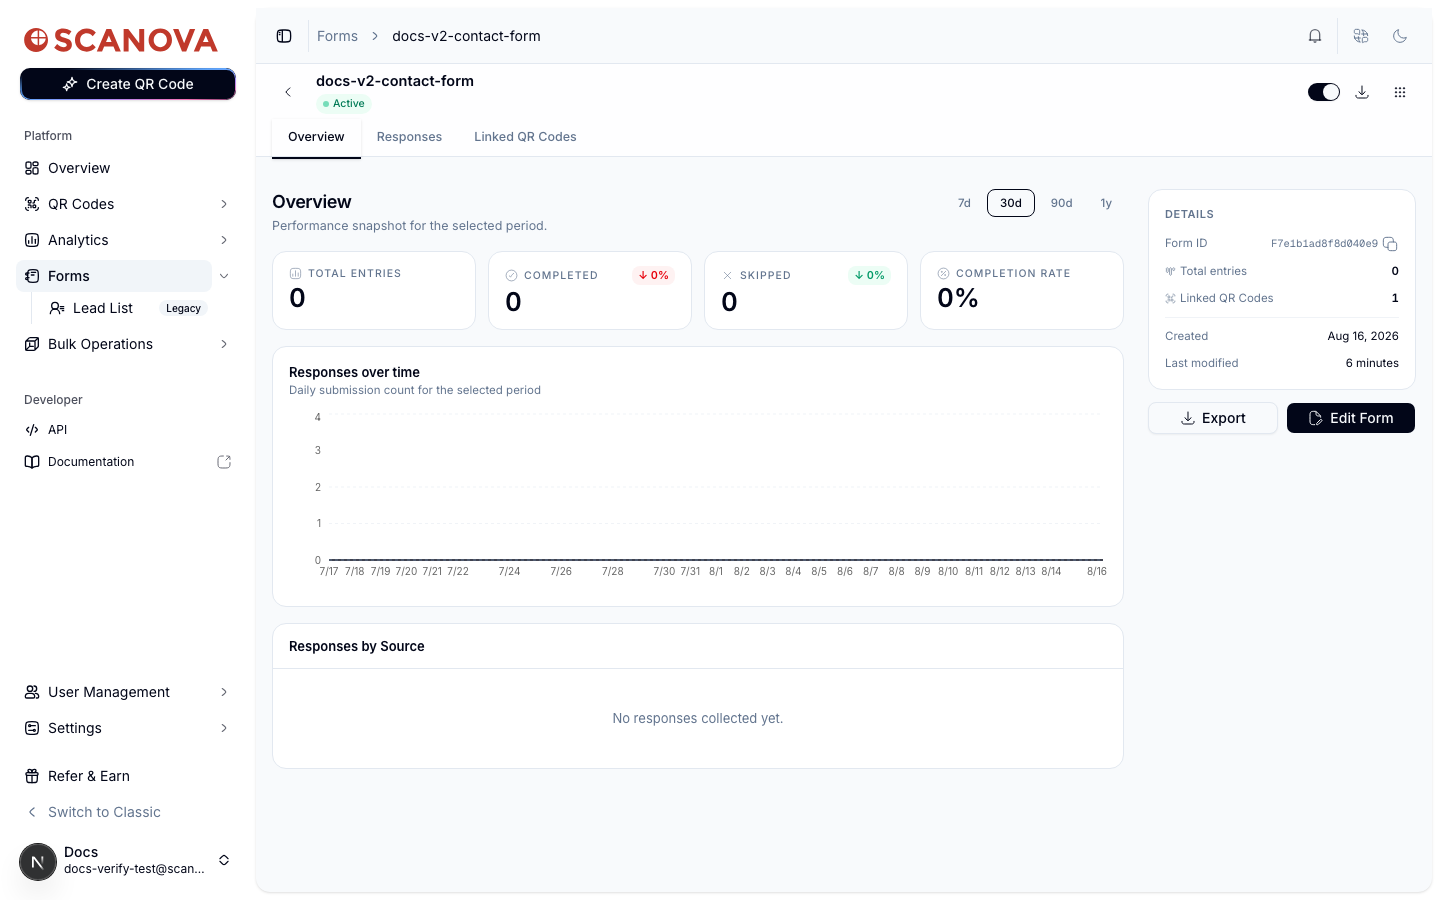Click the Refer & Earn gift icon
1440x900 pixels.
click(32, 776)
